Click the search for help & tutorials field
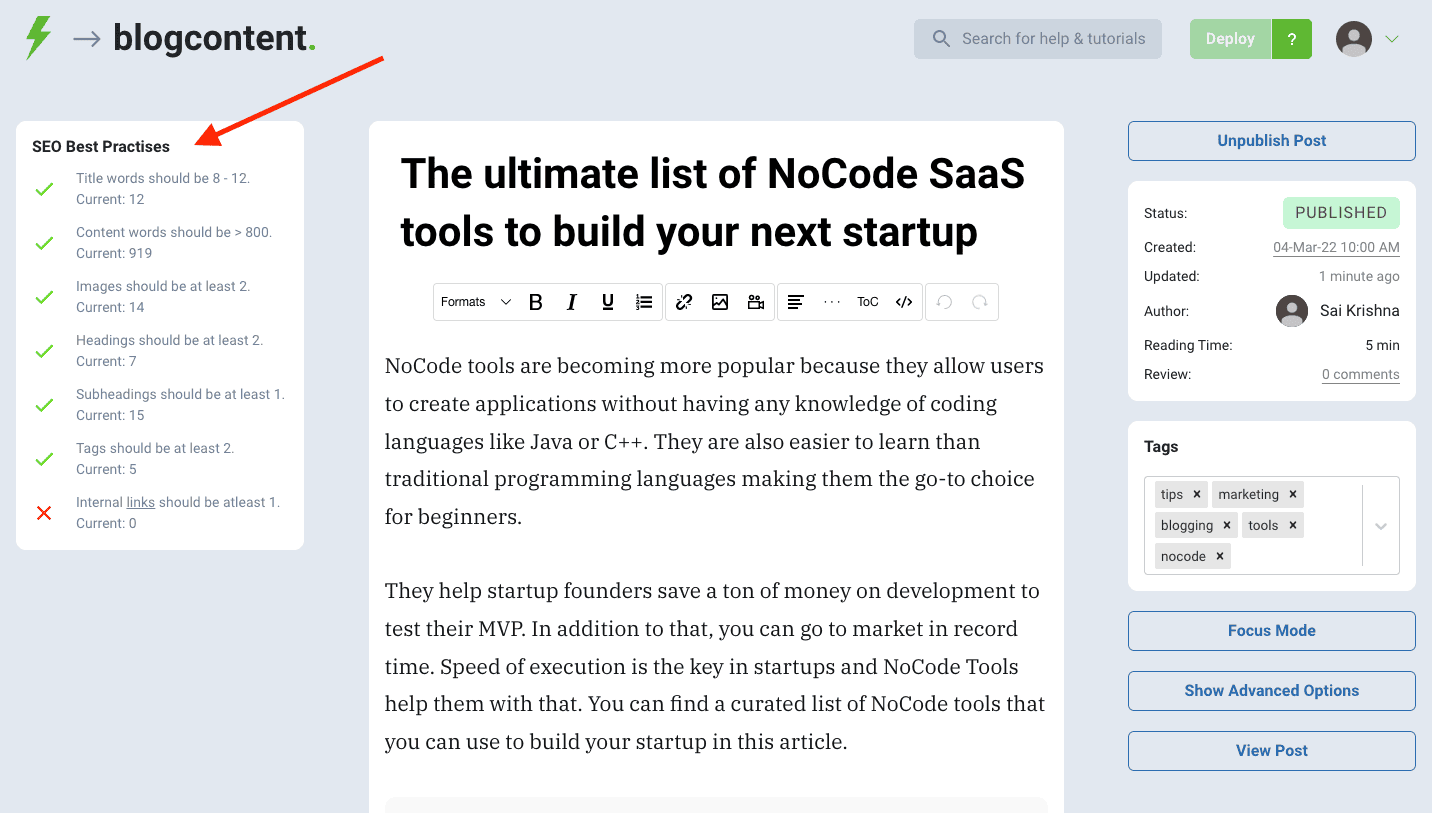This screenshot has width=1432, height=813. click(1038, 39)
